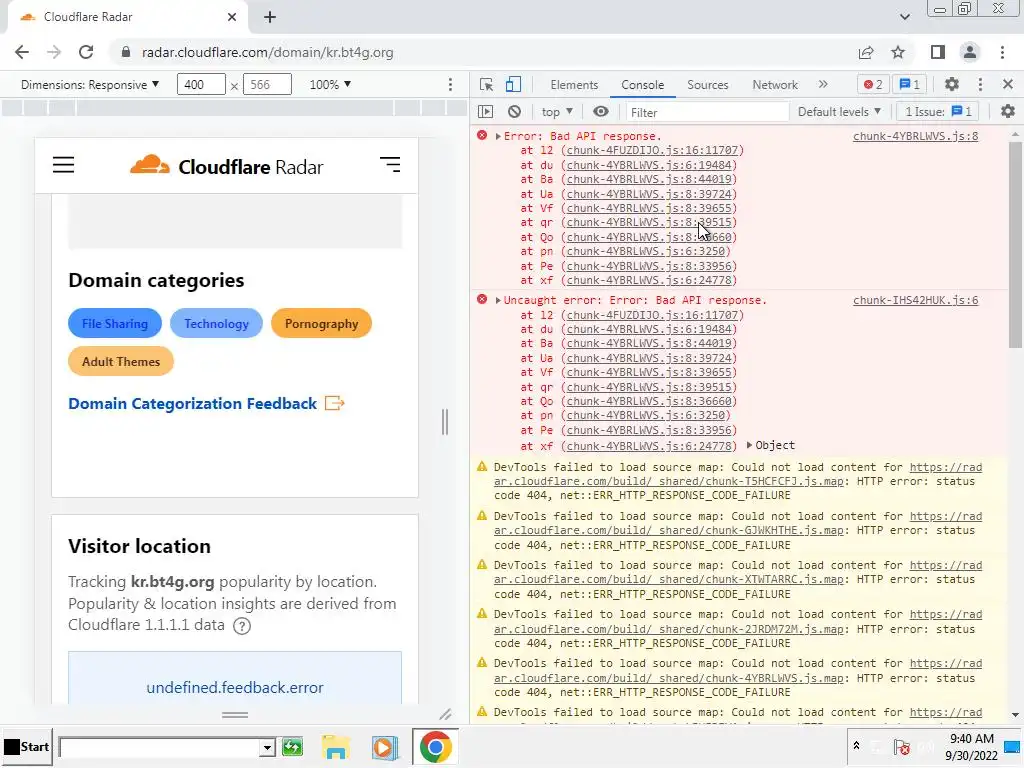
Task: Bookmark this tab with the star
Action: 898,52
